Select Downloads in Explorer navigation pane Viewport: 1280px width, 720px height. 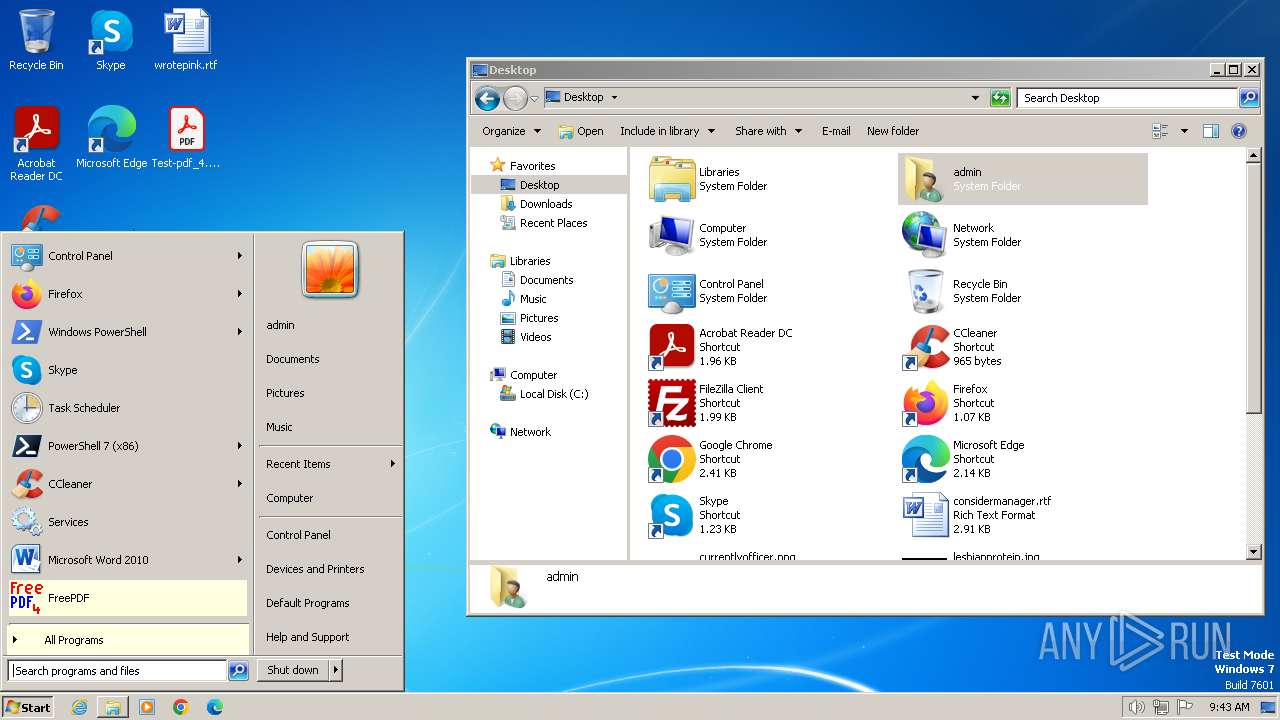[x=546, y=204]
